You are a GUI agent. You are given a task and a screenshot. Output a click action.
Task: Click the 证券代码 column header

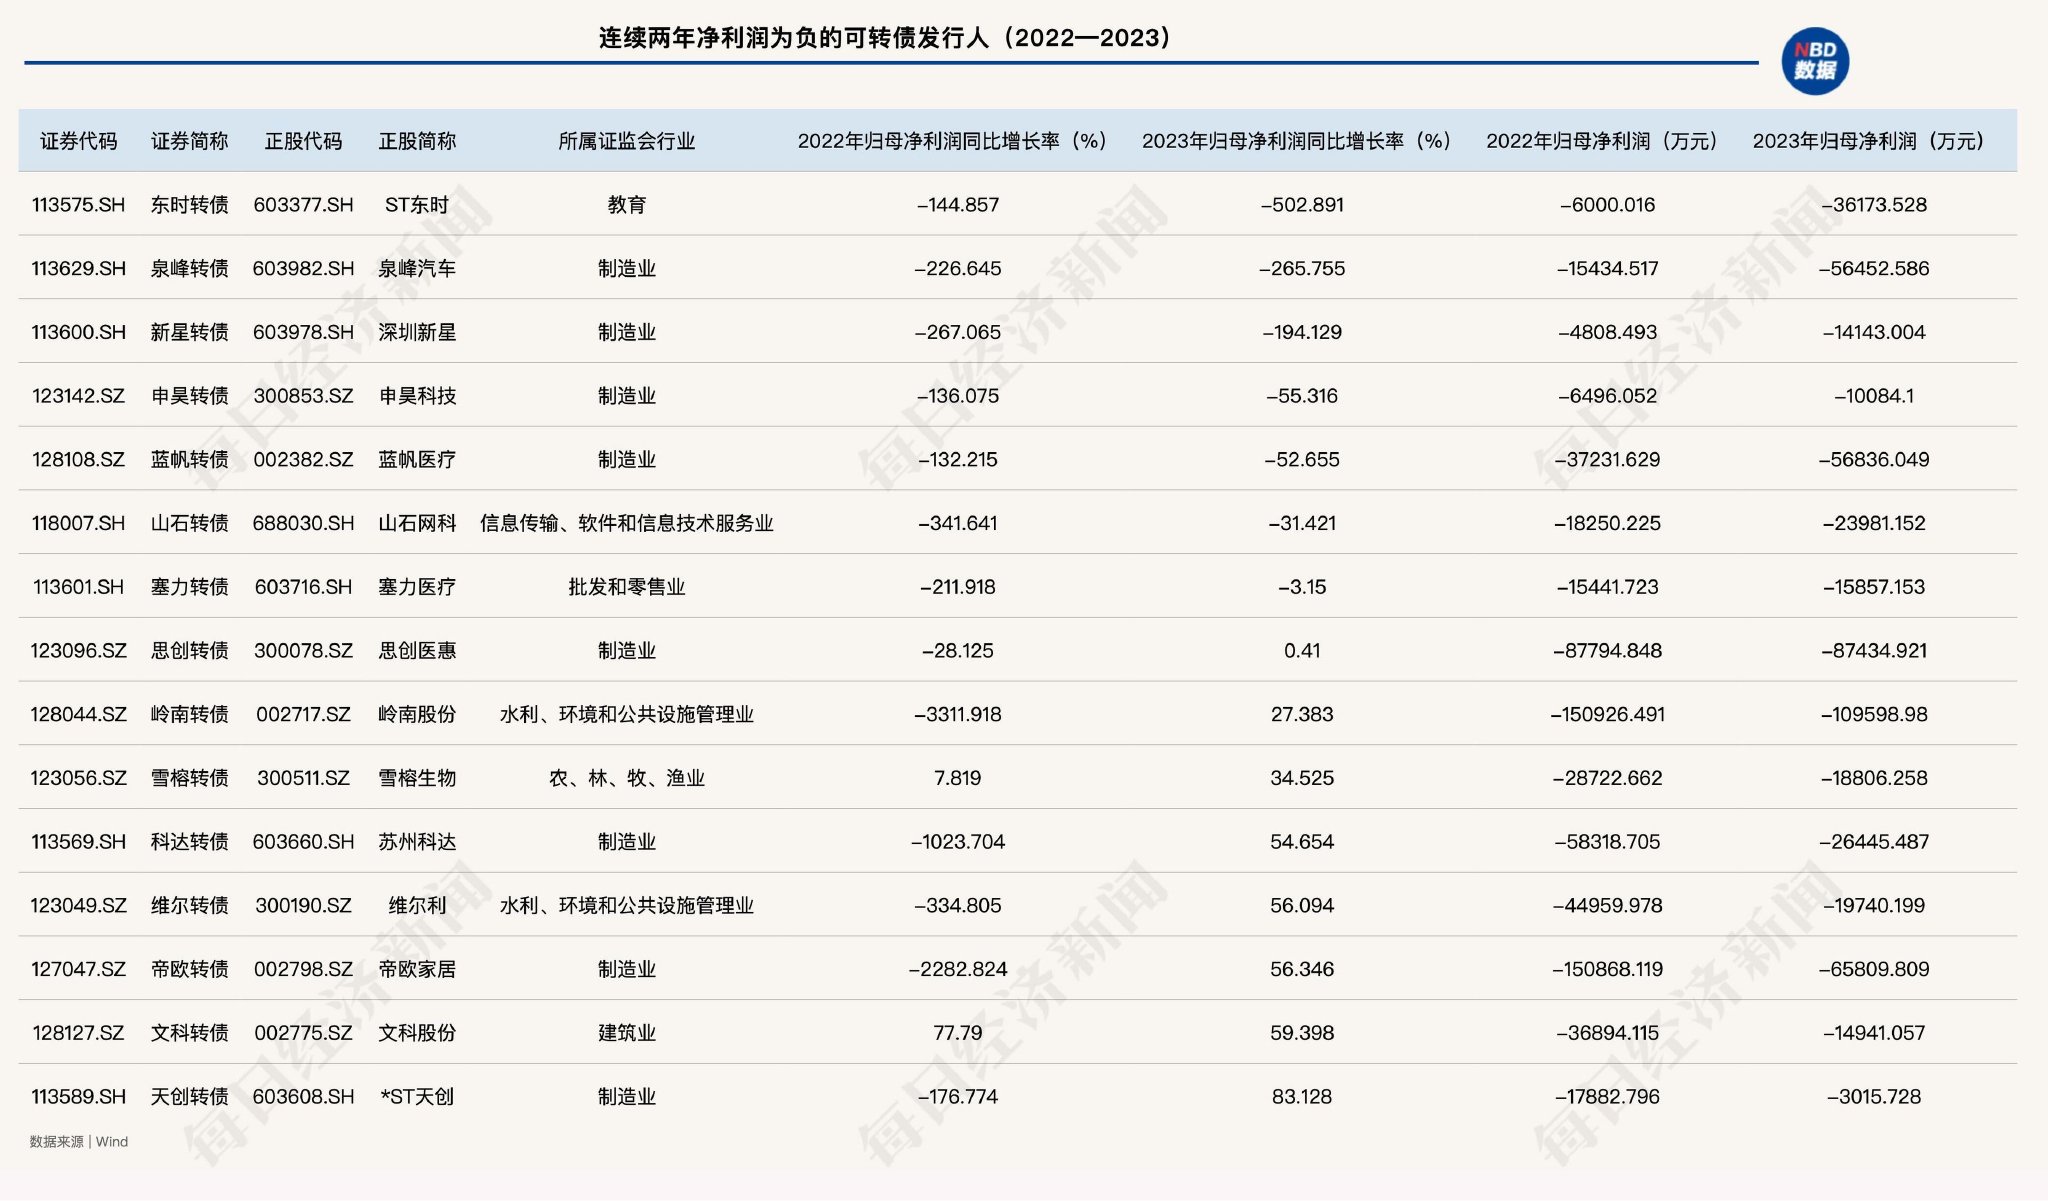[78, 141]
